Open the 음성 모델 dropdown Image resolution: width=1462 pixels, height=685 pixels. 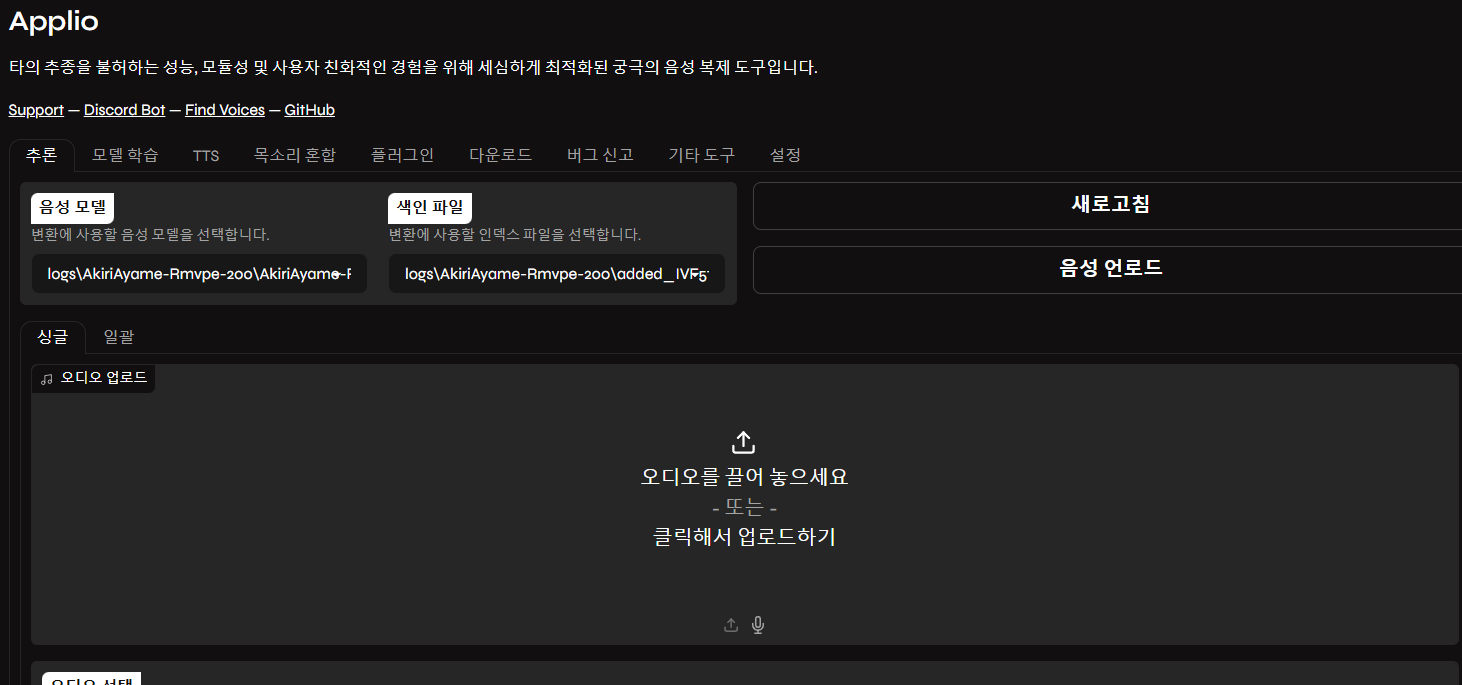(199, 273)
